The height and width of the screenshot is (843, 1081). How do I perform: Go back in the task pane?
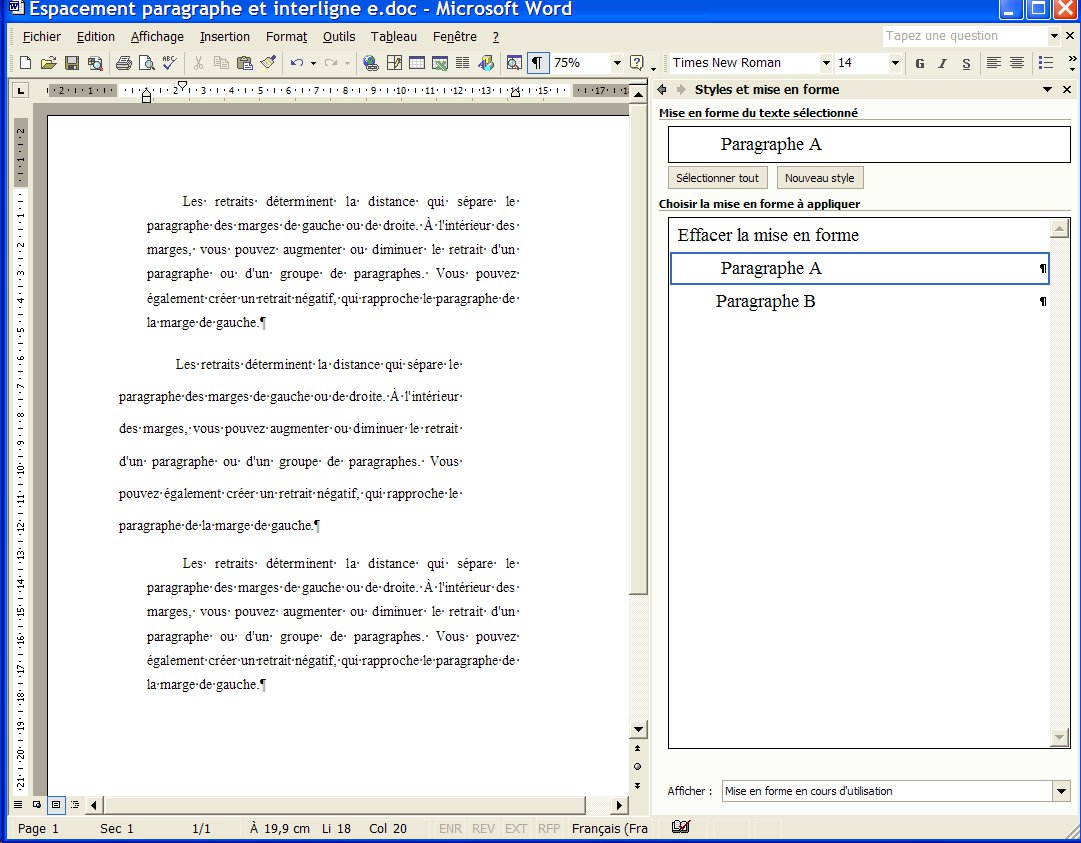click(662, 90)
